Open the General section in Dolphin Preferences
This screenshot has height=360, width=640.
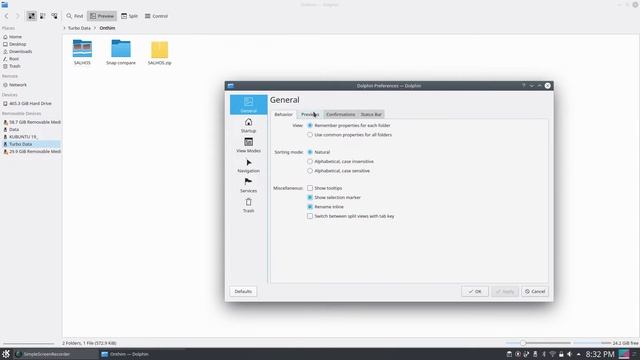click(248, 104)
